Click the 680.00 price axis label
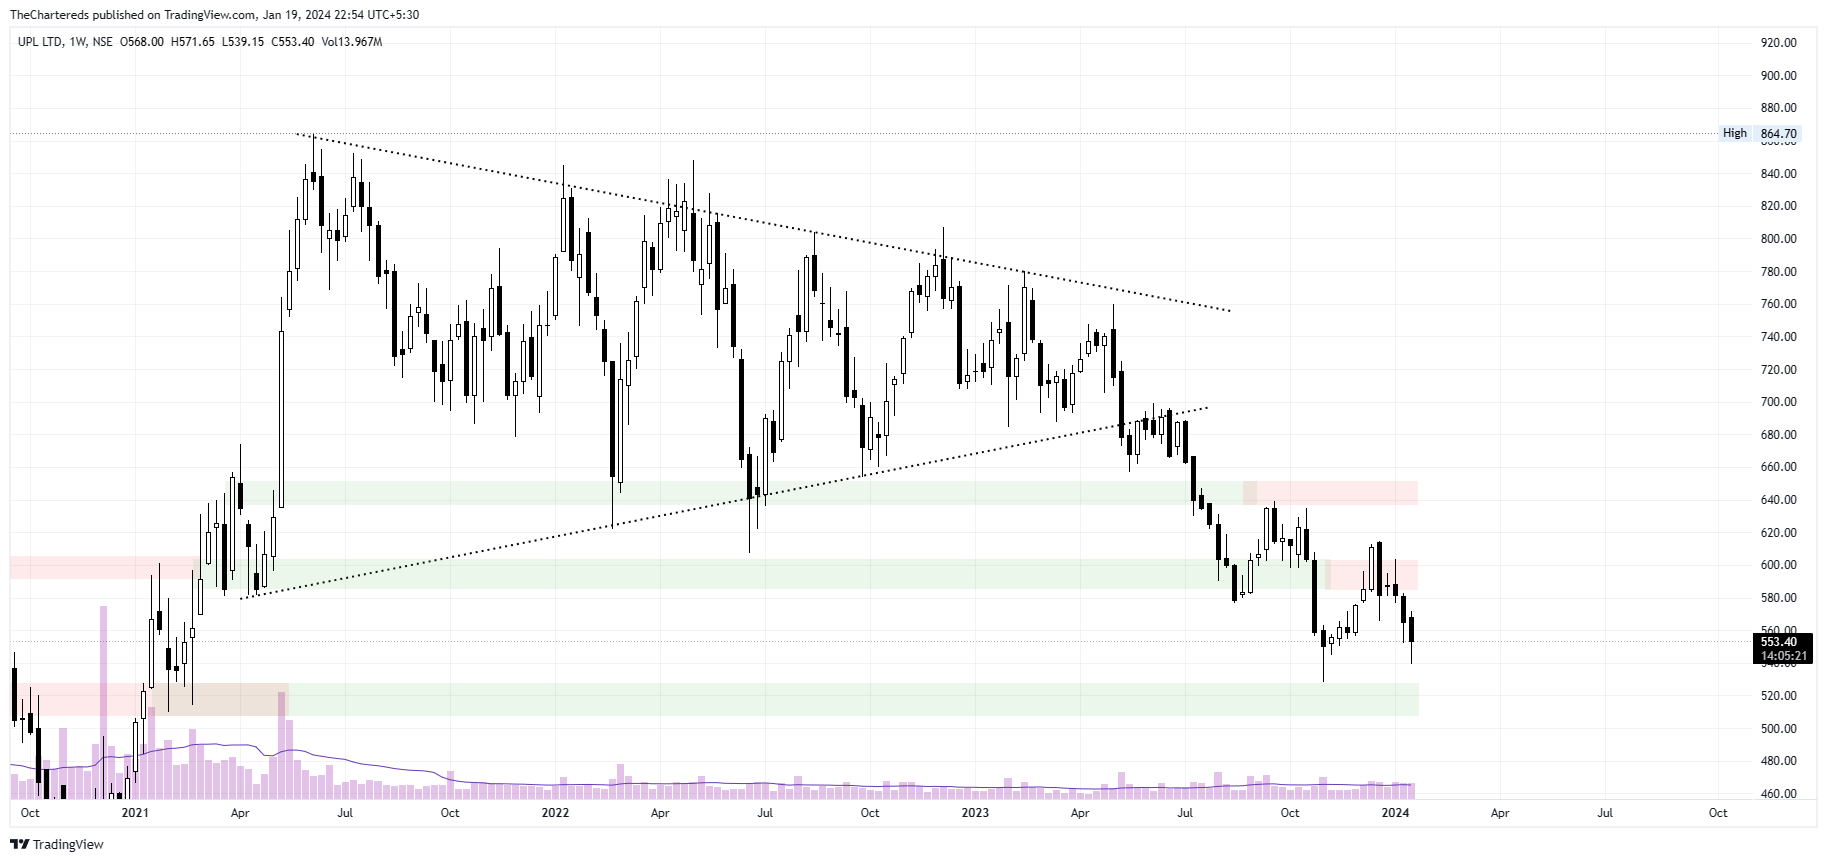 click(1779, 435)
